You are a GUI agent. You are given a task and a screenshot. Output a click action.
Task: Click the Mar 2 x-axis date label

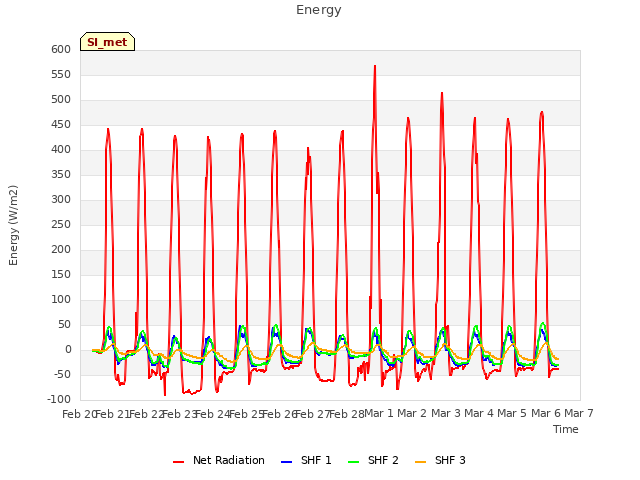(x=412, y=414)
